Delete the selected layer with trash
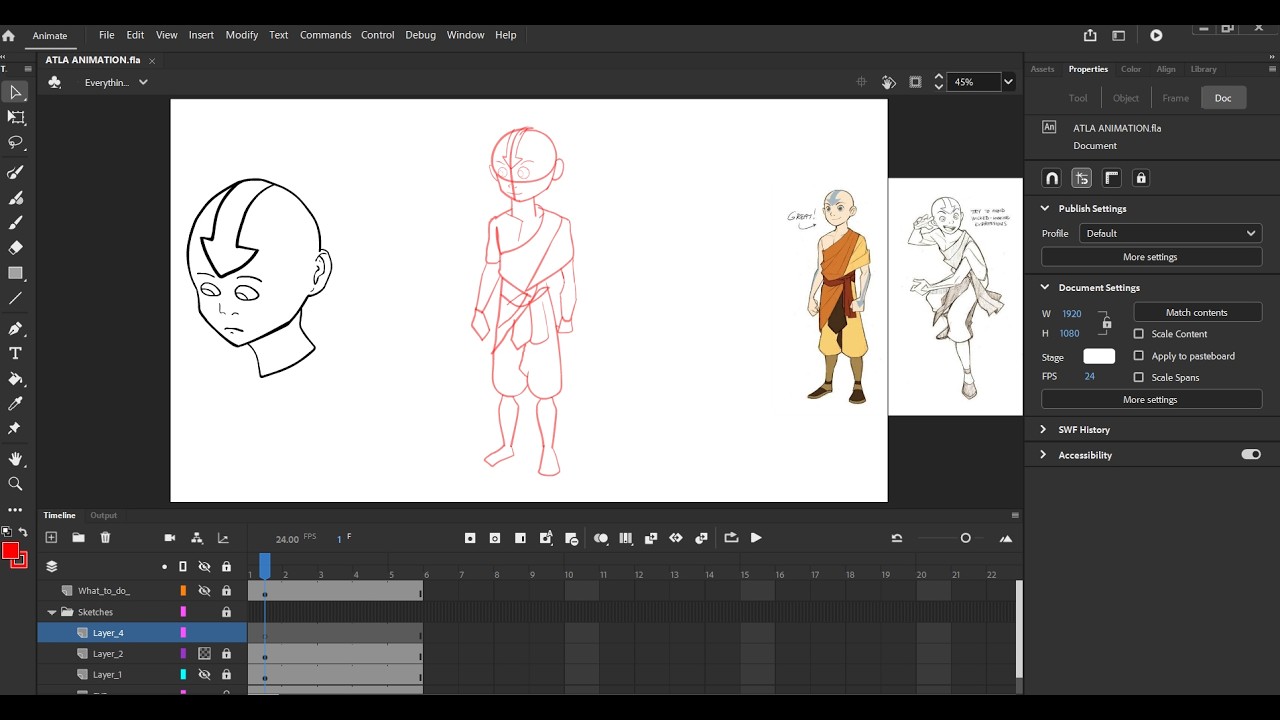The height and width of the screenshot is (720, 1280). (x=105, y=538)
